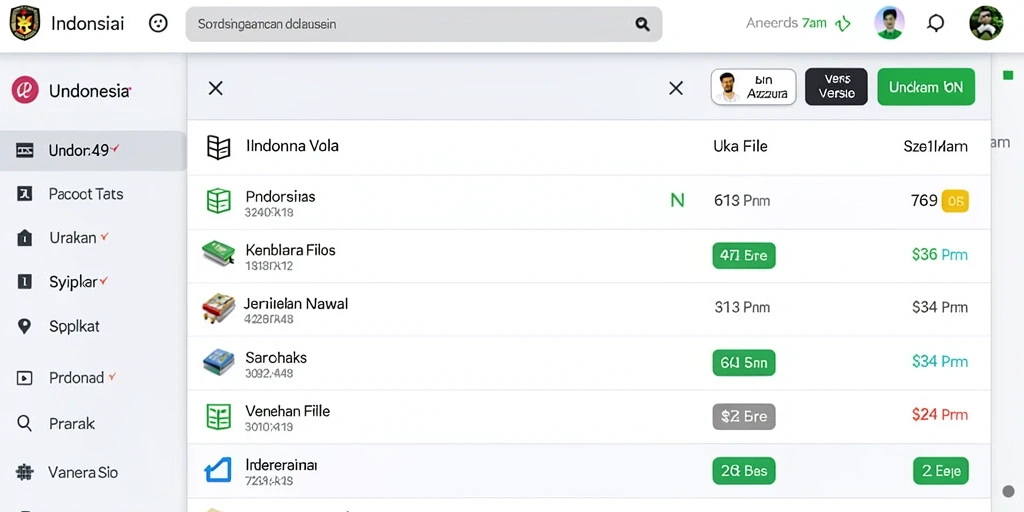Click the Indonsiai shield logo icon
Image resolution: width=1024 pixels, height=512 pixels.
click(x=25, y=24)
